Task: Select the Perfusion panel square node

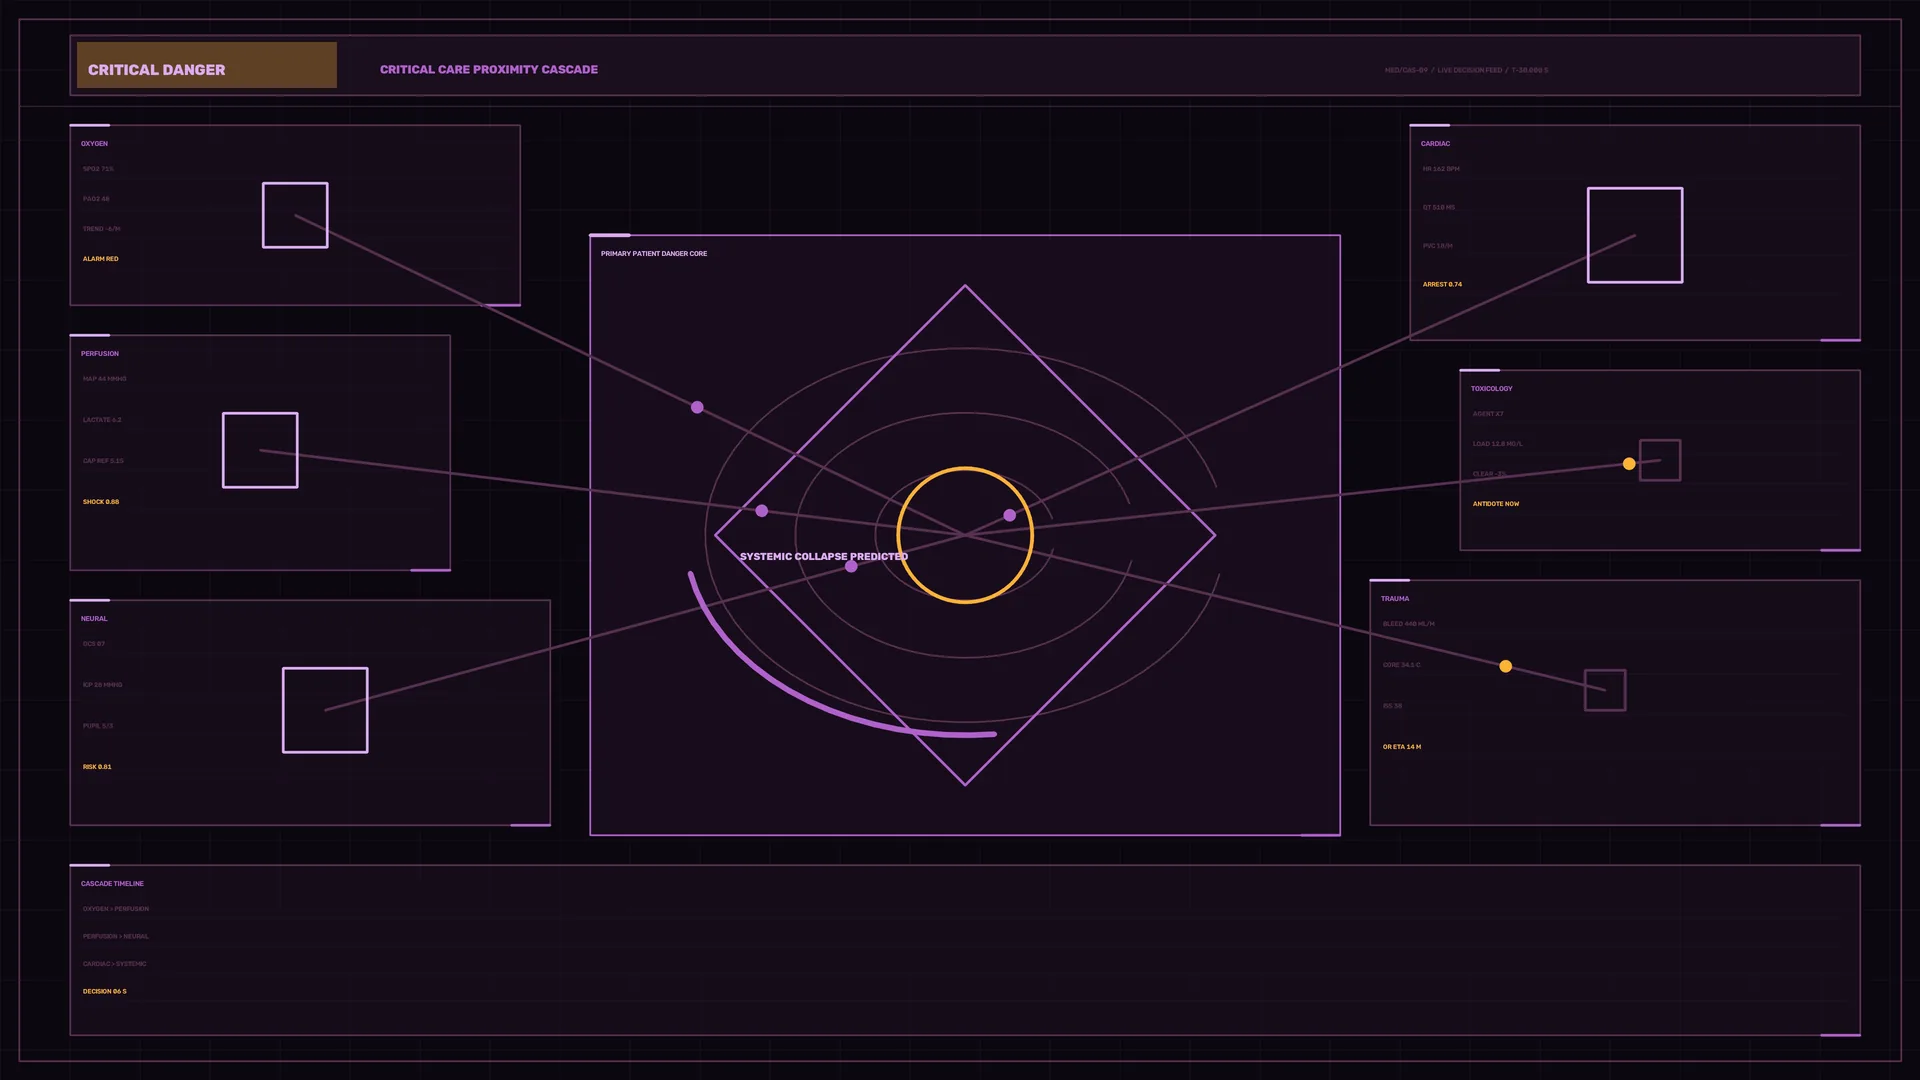Action: click(x=260, y=450)
